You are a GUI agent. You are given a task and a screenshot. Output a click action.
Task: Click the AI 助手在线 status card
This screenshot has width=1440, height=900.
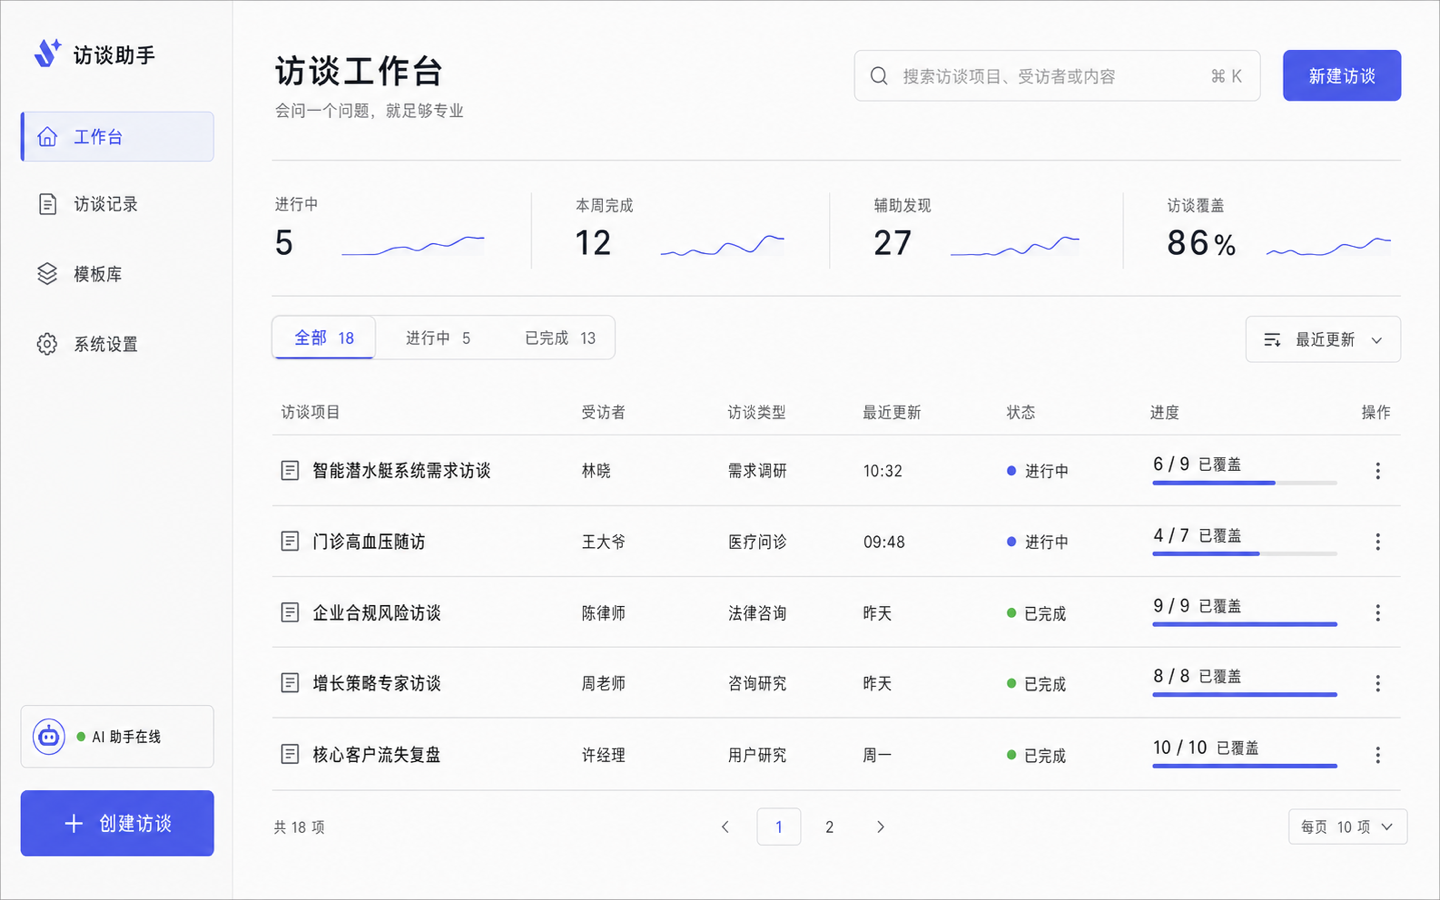click(x=117, y=737)
